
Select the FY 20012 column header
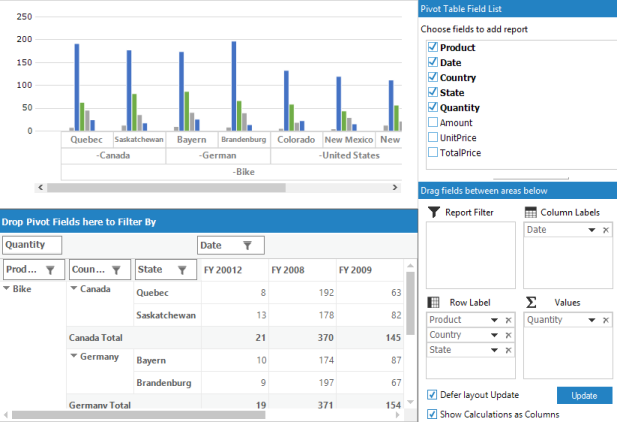(x=235, y=270)
